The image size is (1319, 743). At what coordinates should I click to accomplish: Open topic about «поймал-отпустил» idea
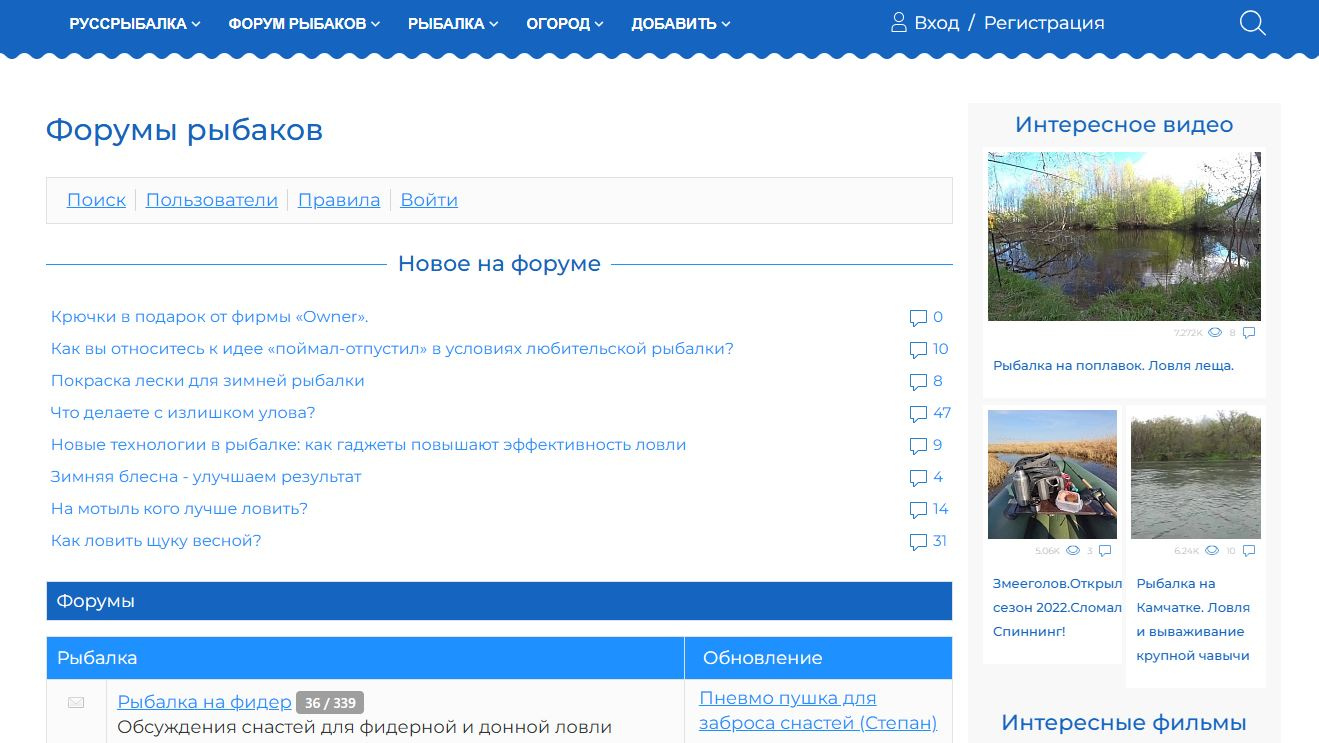pyautogui.click(x=392, y=349)
